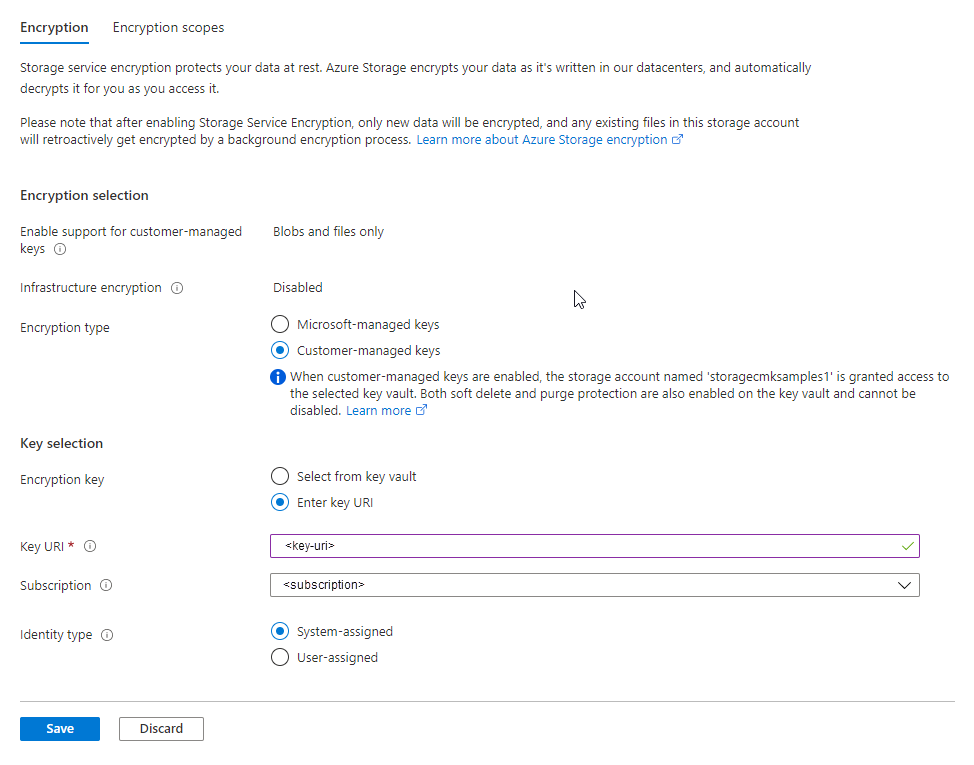Click the external-link icon next to Learn more
The height and width of the screenshot is (765, 974).
[x=420, y=410]
